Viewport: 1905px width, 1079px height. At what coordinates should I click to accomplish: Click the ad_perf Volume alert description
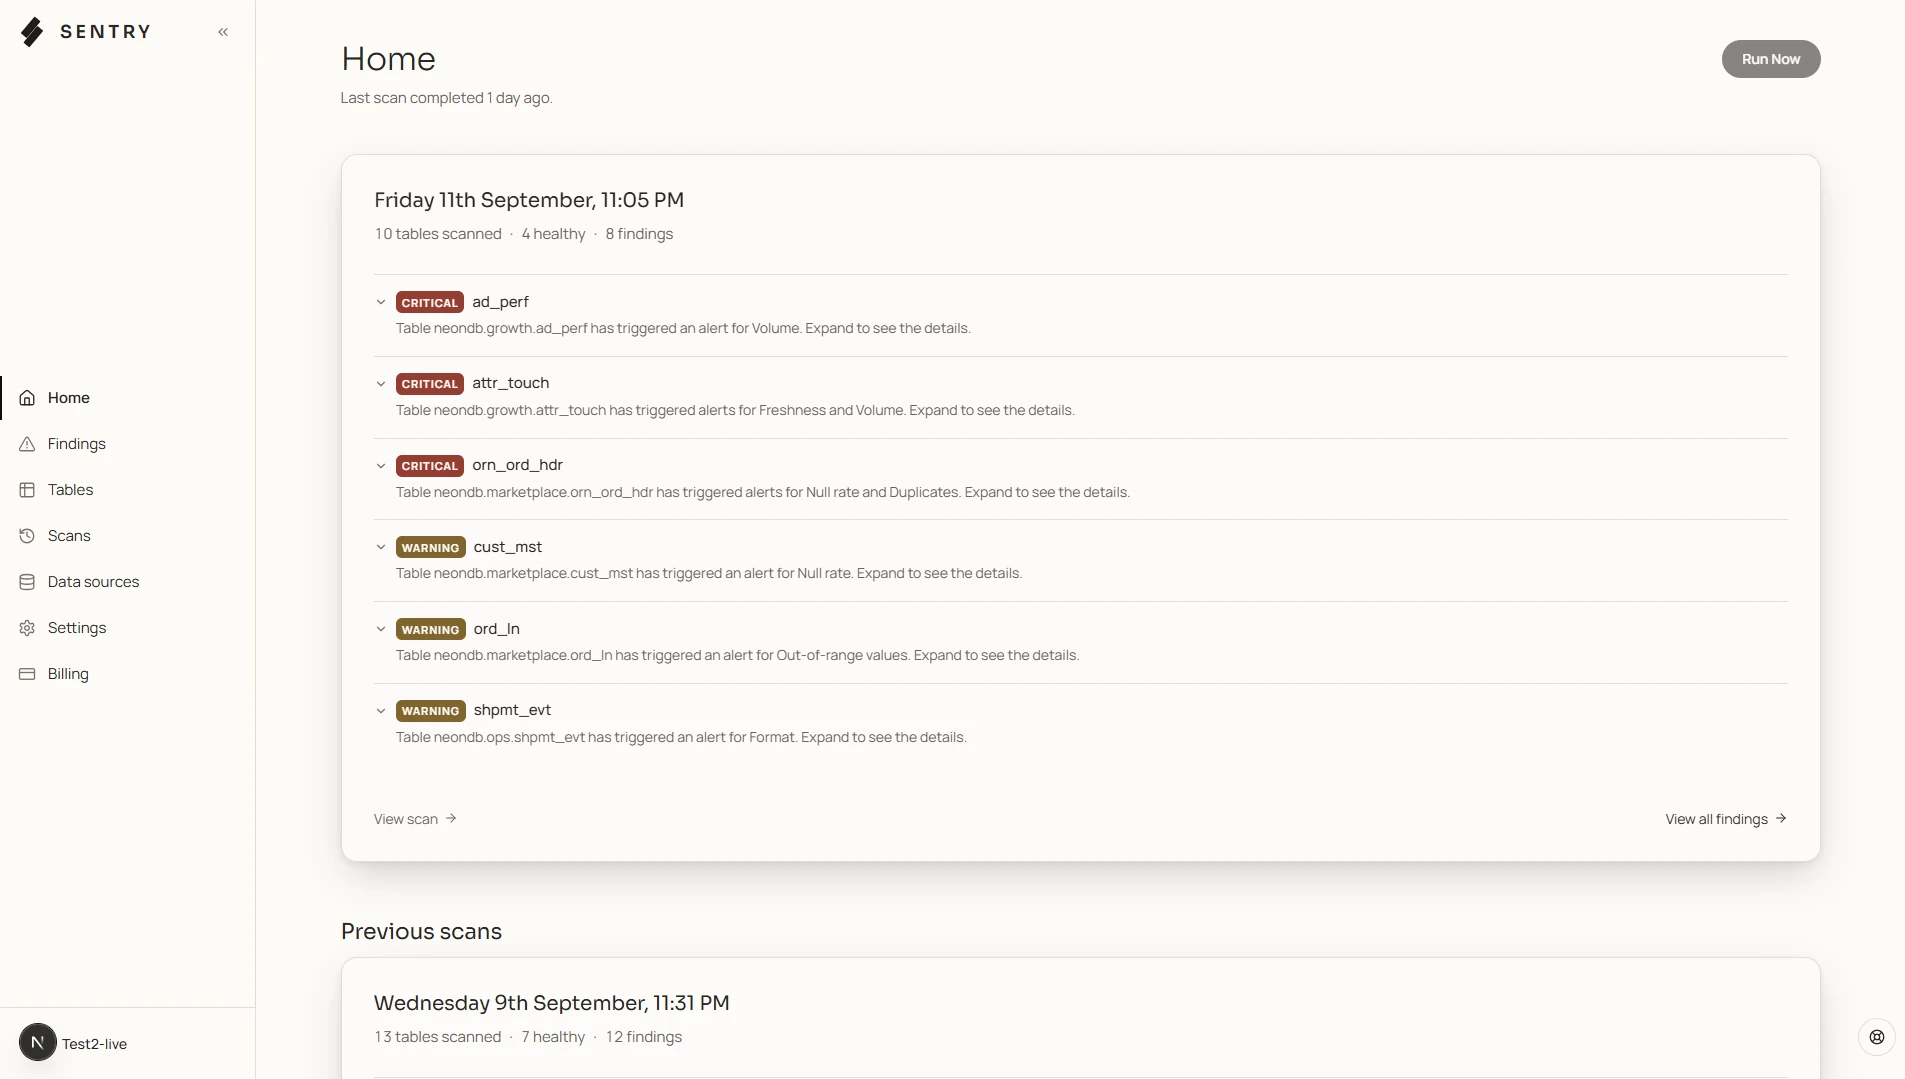coord(683,328)
